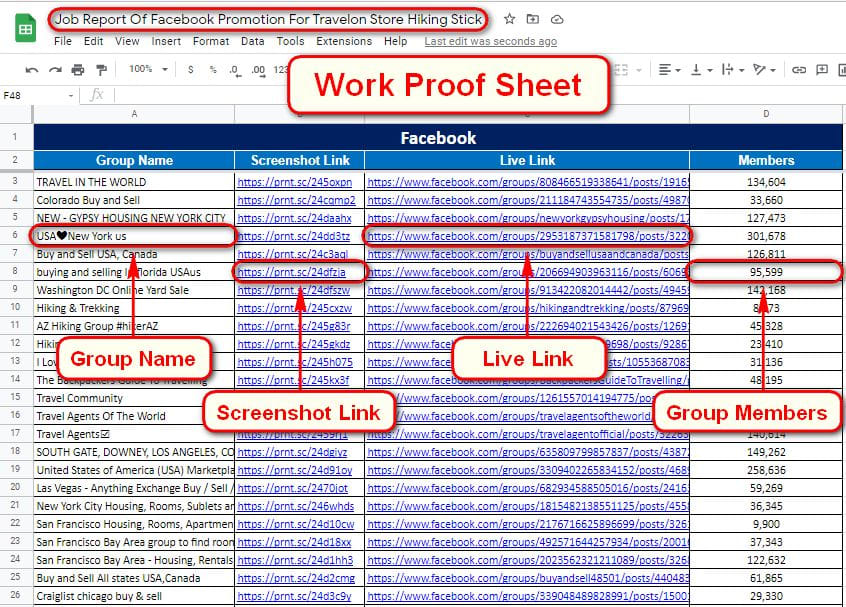Increase decimal places
Image resolution: width=846 pixels, height=607 pixels.
tap(258, 70)
